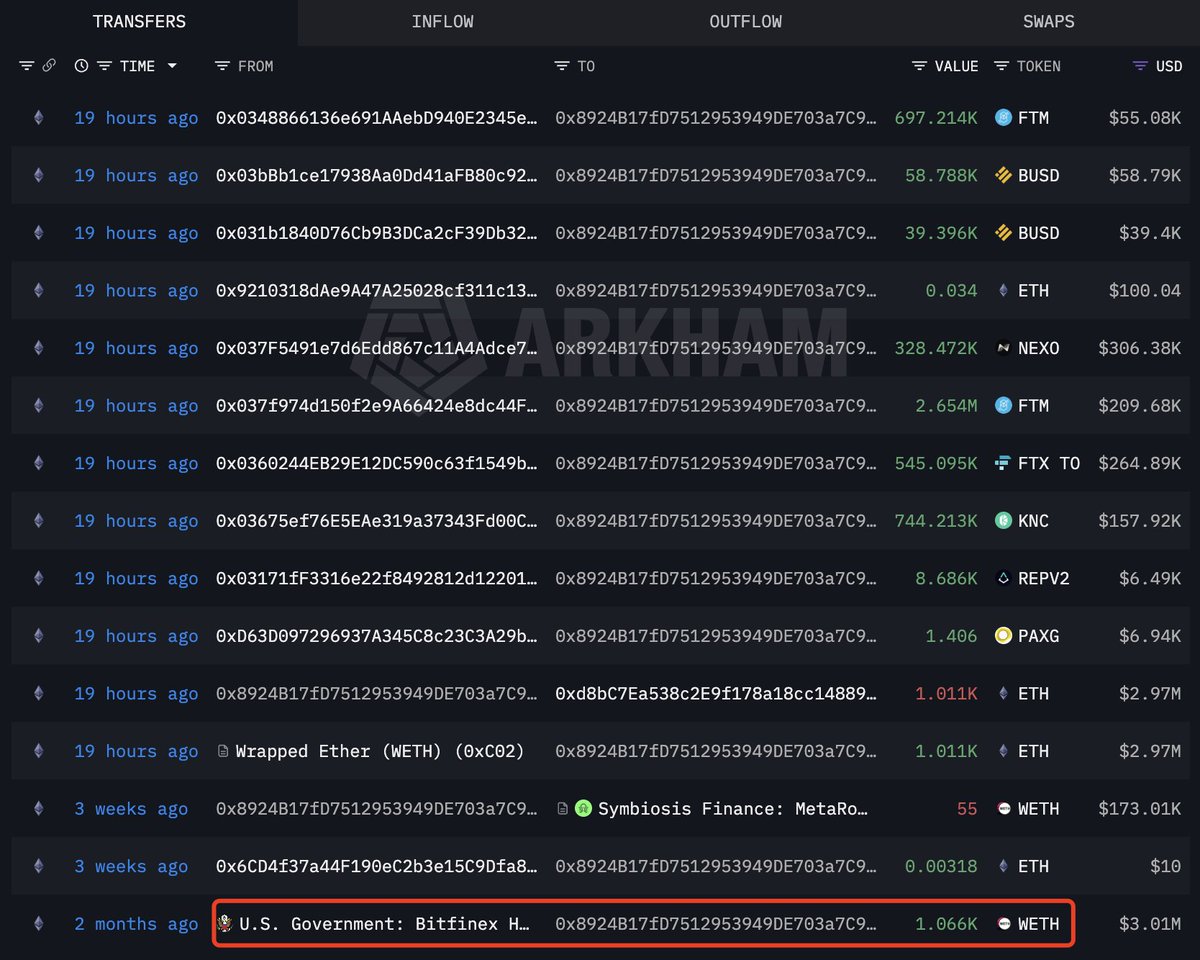Viewport: 1200px width, 960px height.
Task: Open Wrapped Ether (WETH) contract link
Action: click(379, 751)
